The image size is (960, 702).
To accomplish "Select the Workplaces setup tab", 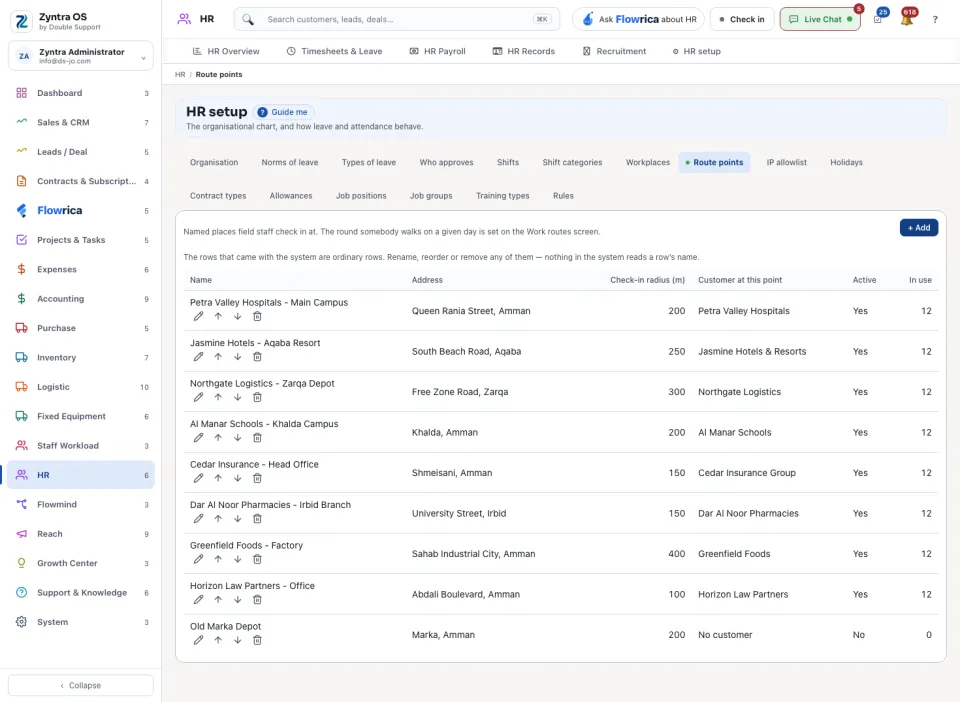I will tap(648, 162).
